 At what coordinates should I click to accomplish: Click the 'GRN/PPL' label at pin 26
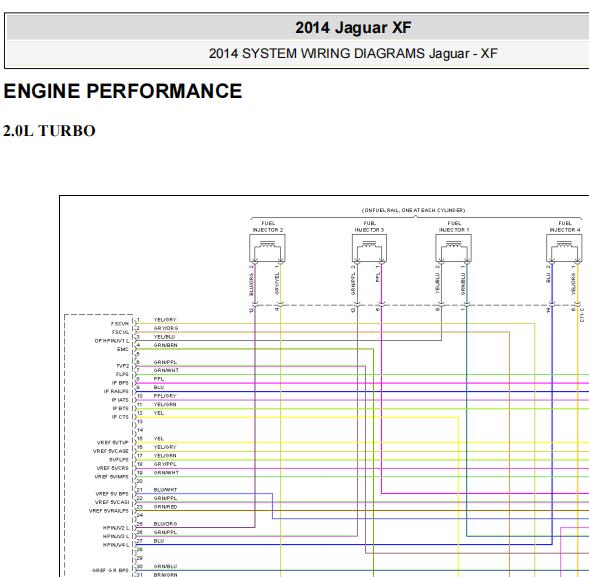pos(165,532)
